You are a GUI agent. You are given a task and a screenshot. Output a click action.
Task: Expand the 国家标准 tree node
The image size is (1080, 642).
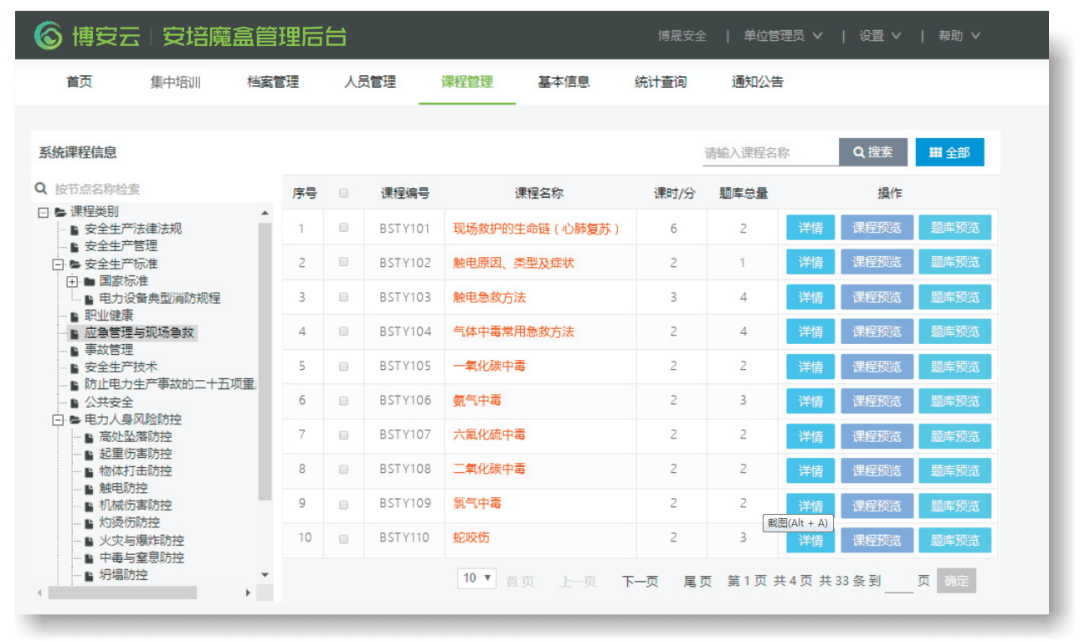click(72, 281)
